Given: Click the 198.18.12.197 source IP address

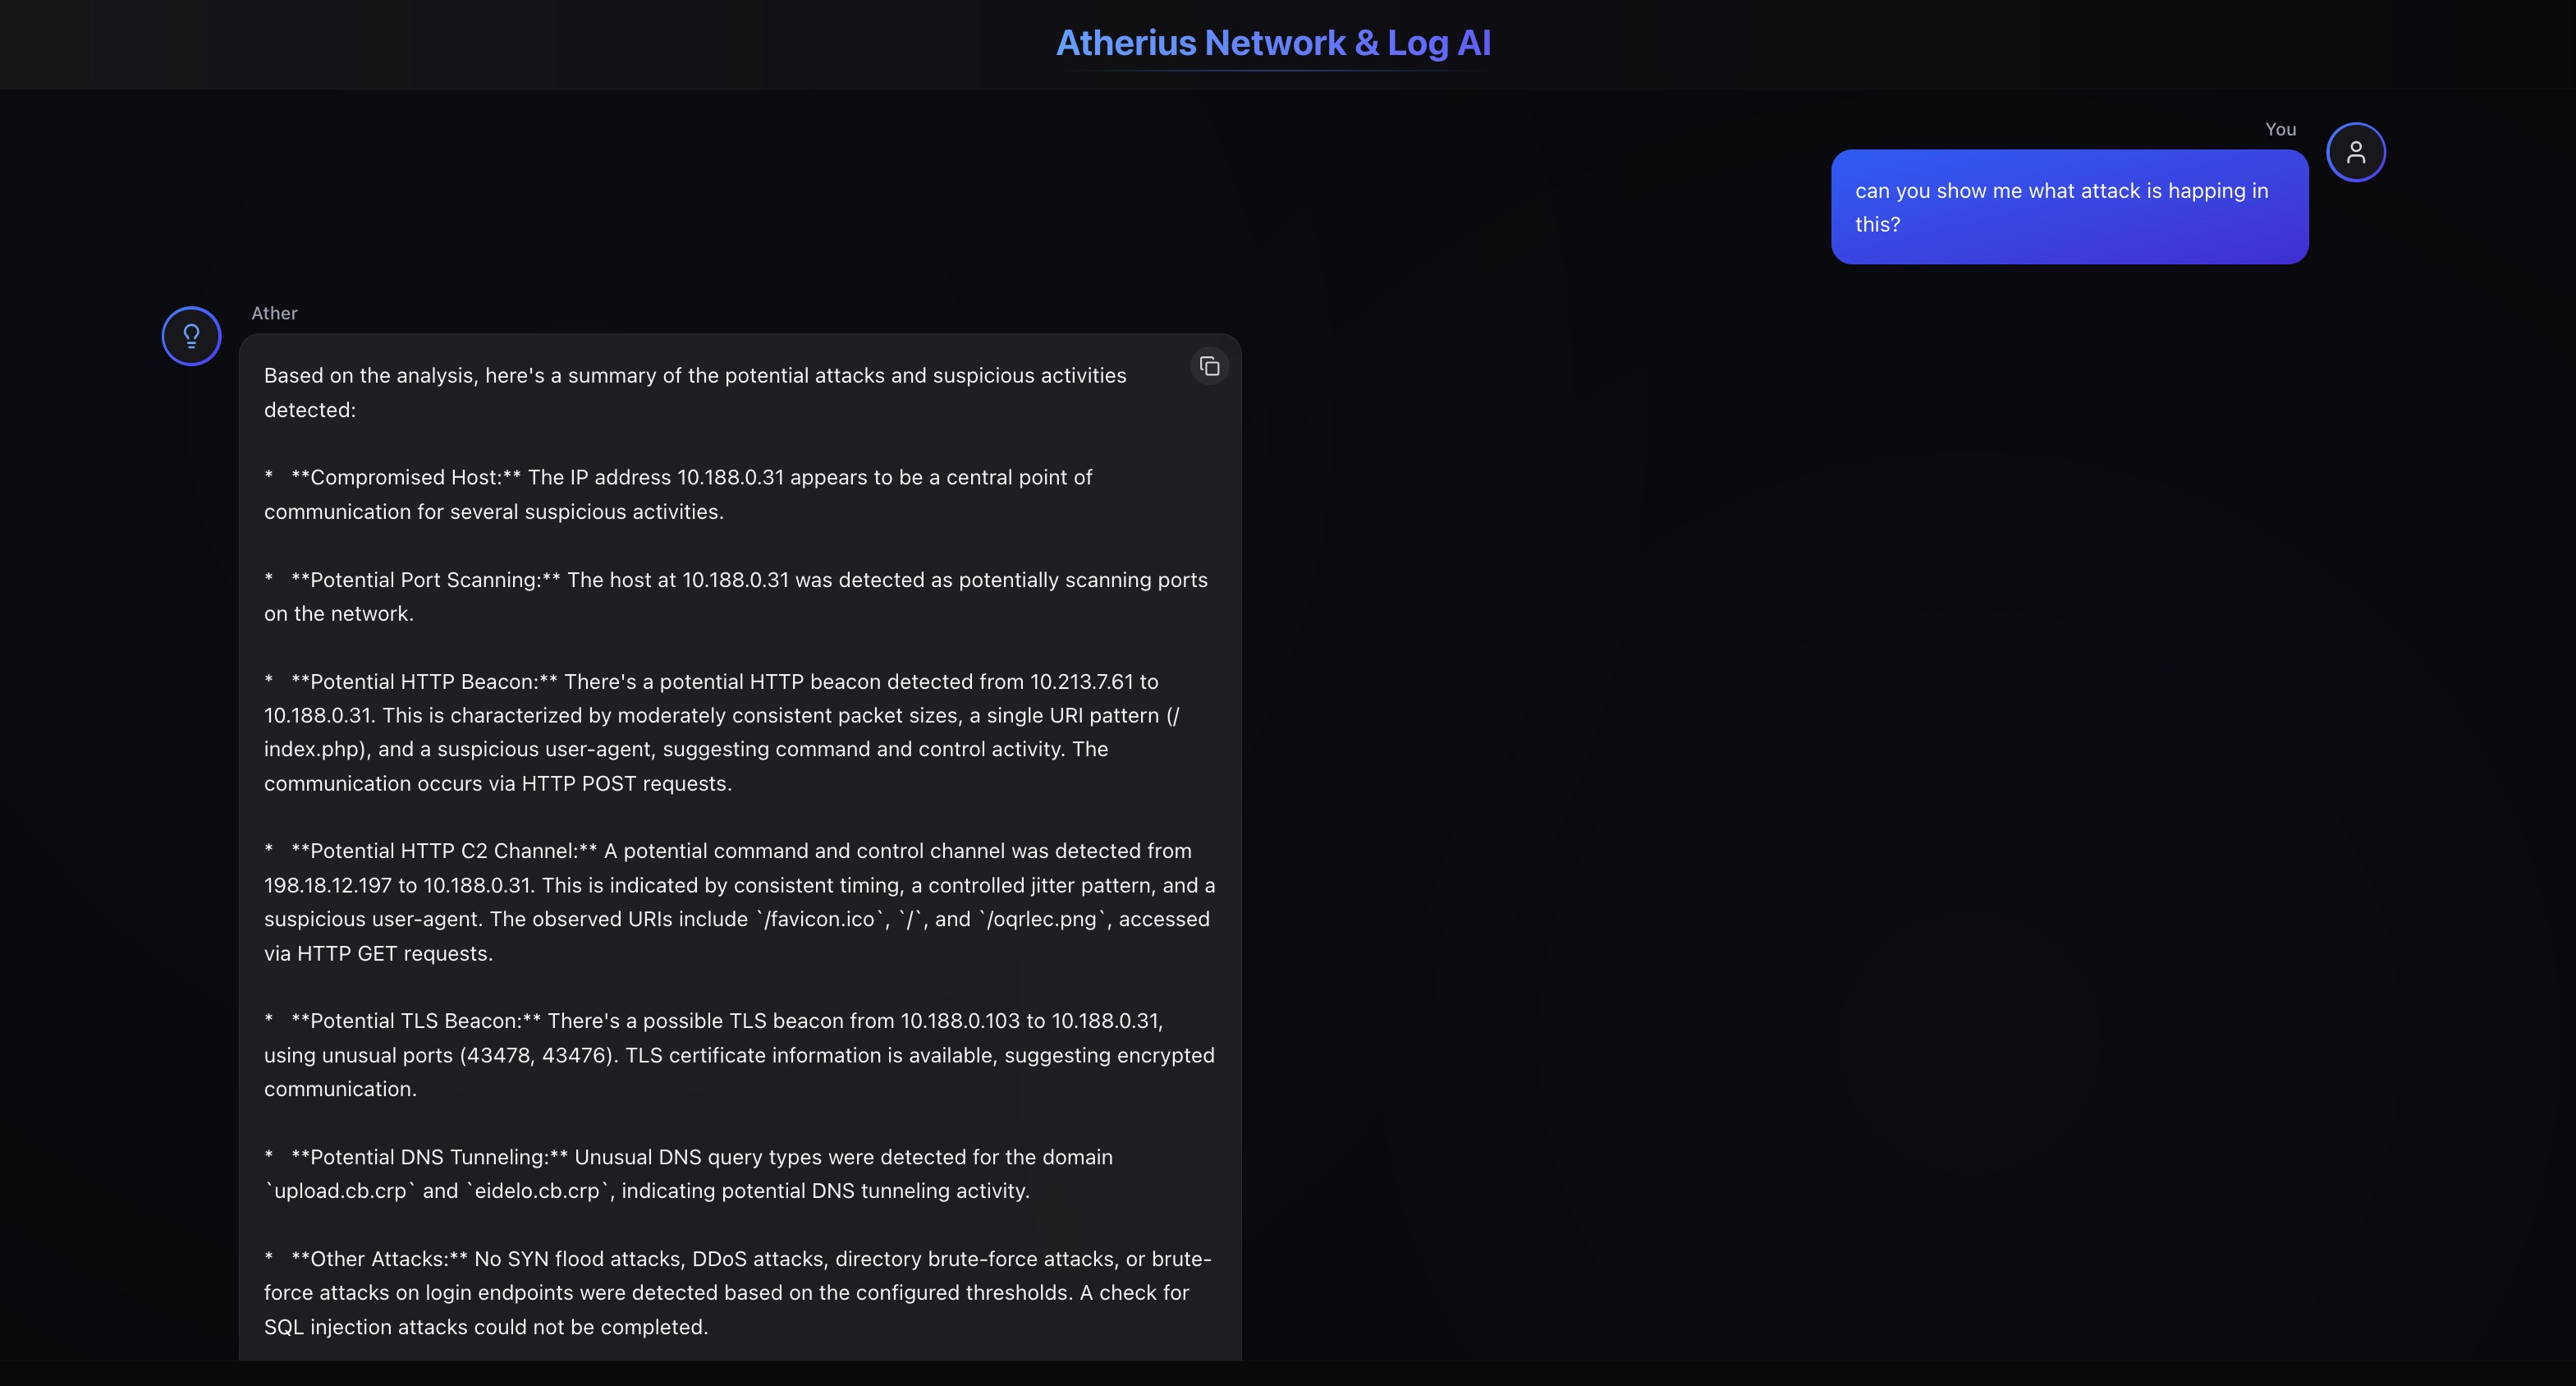Looking at the screenshot, I should (327, 885).
